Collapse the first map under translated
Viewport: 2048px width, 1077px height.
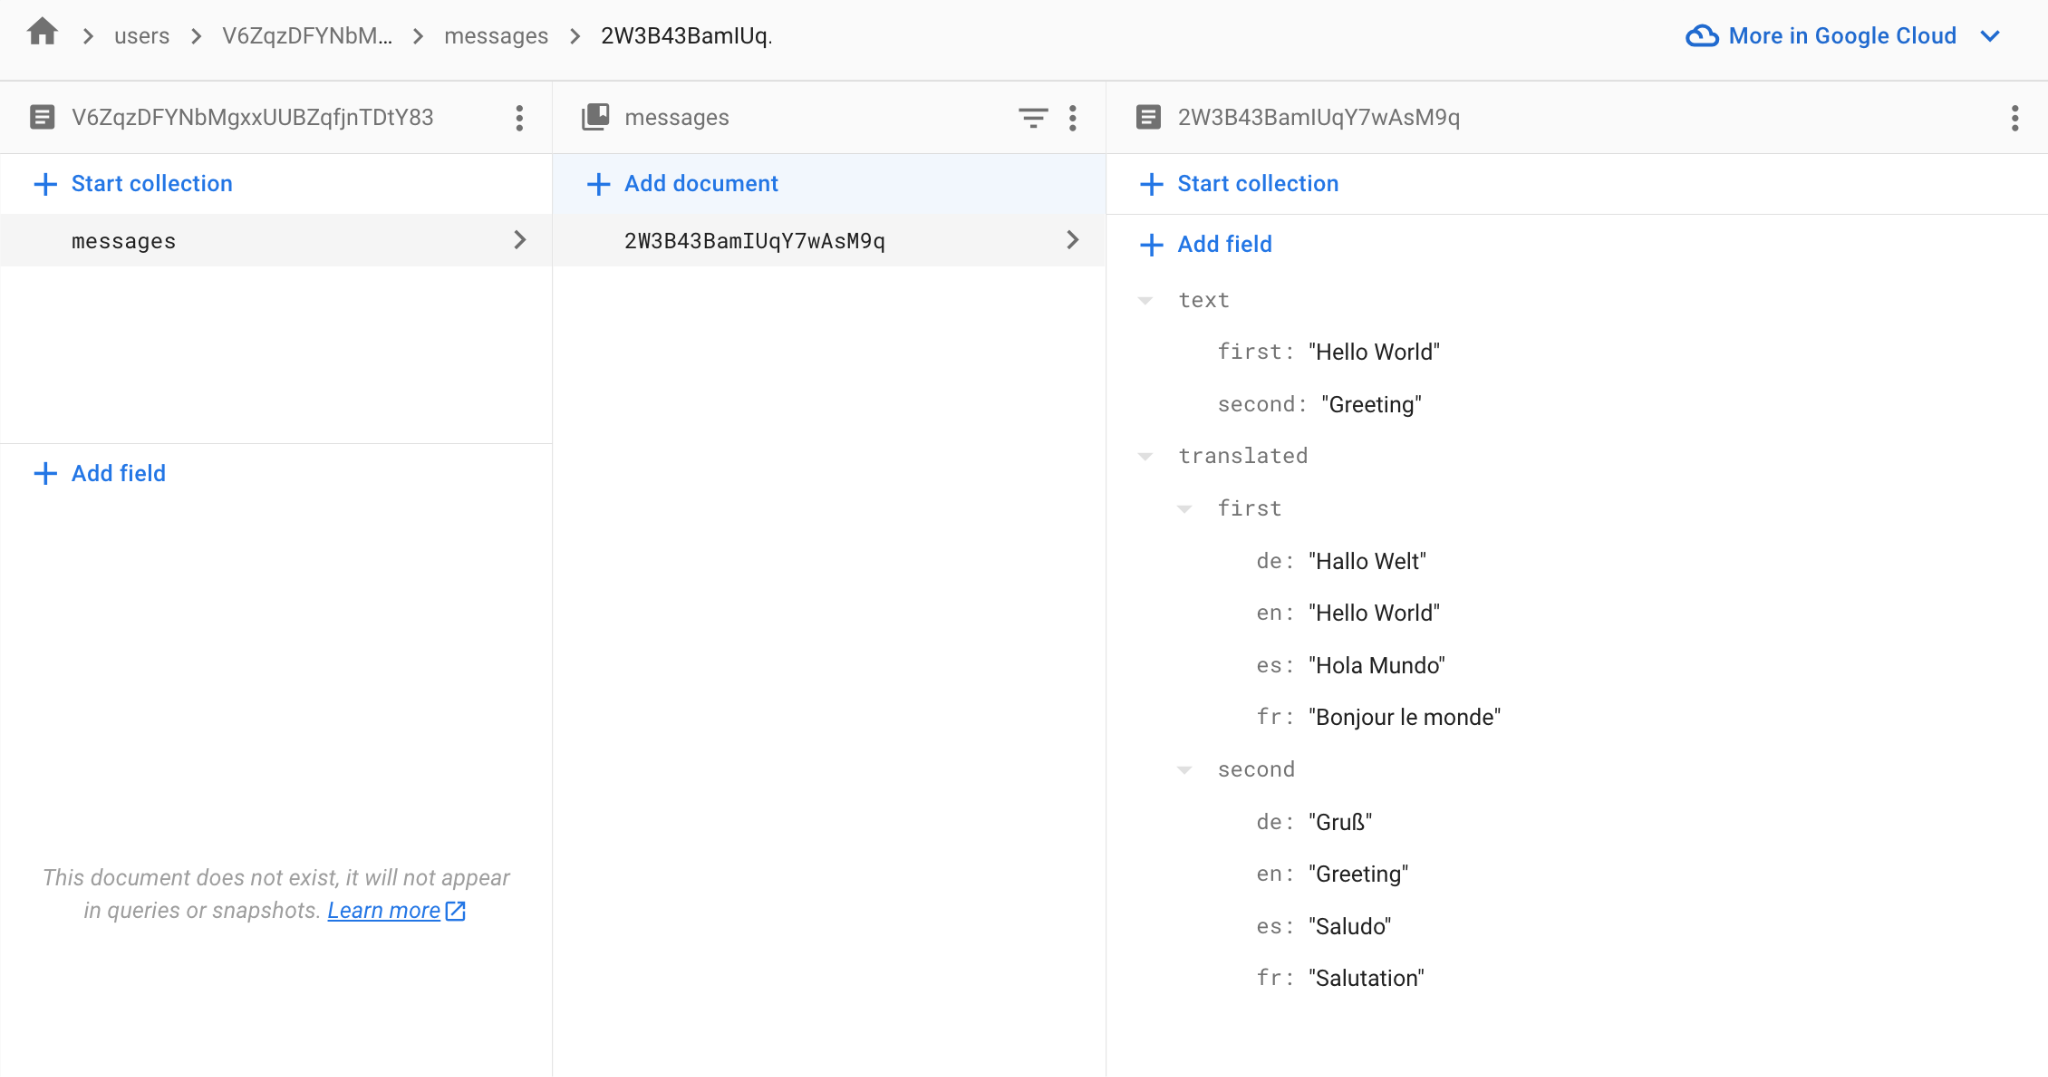[x=1185, y=509]
